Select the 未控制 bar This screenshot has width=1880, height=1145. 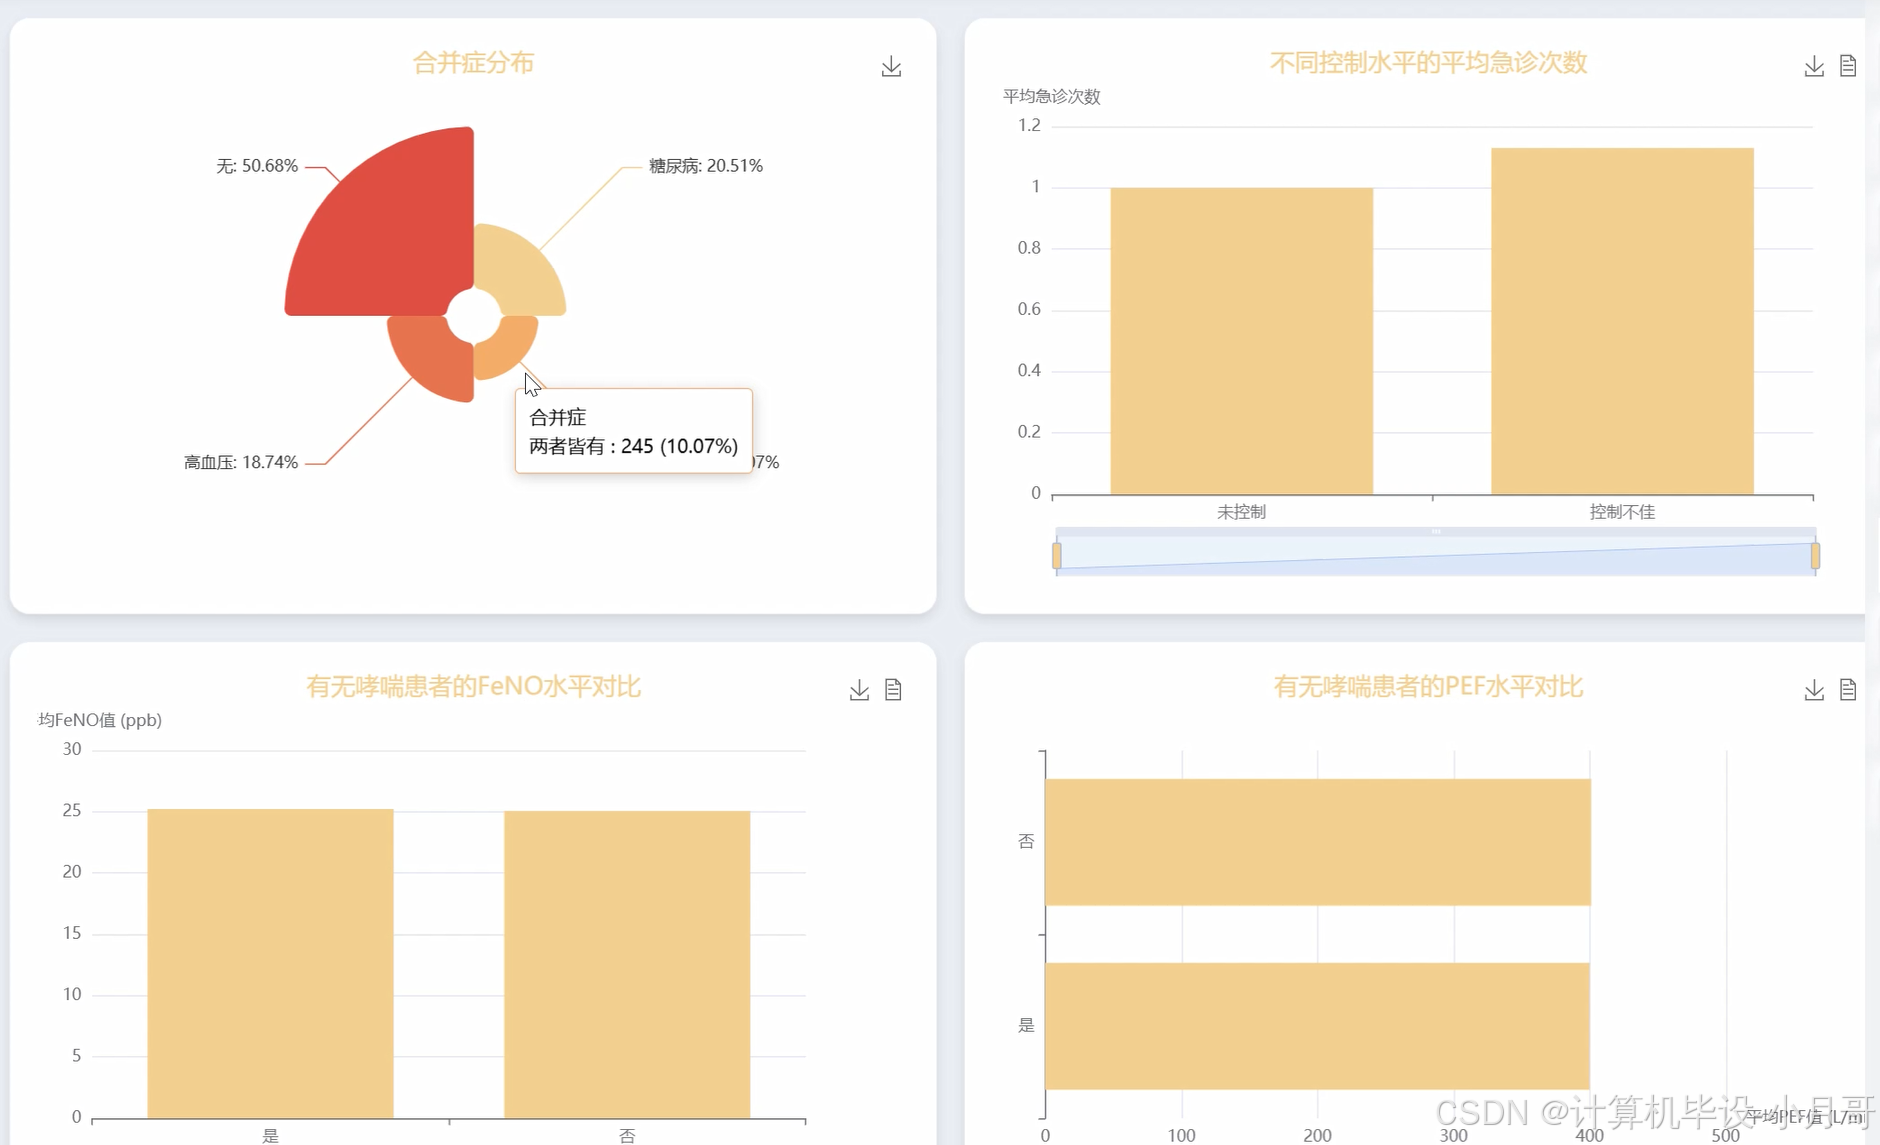pyautogui.click(x=1241, y=340)
